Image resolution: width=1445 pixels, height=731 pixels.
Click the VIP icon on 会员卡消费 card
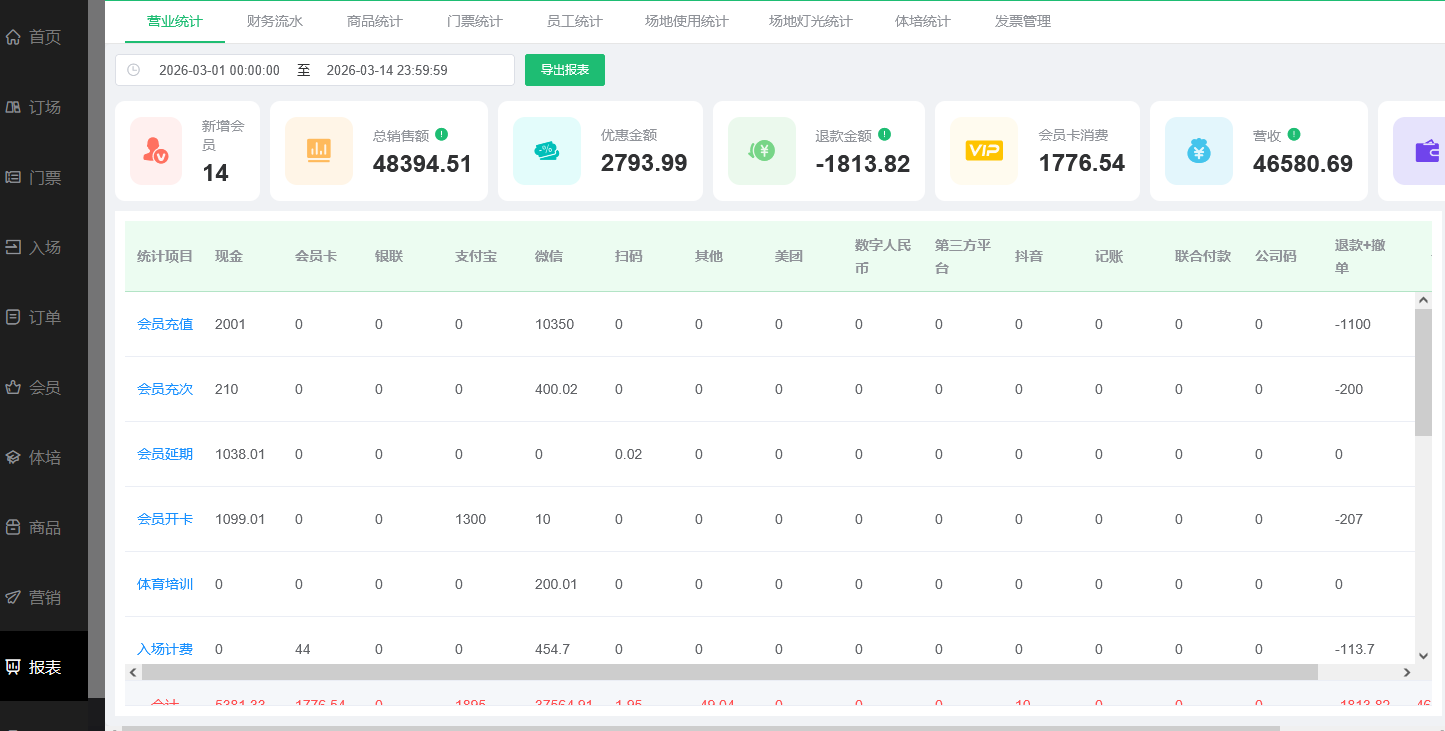coord(983,151)
